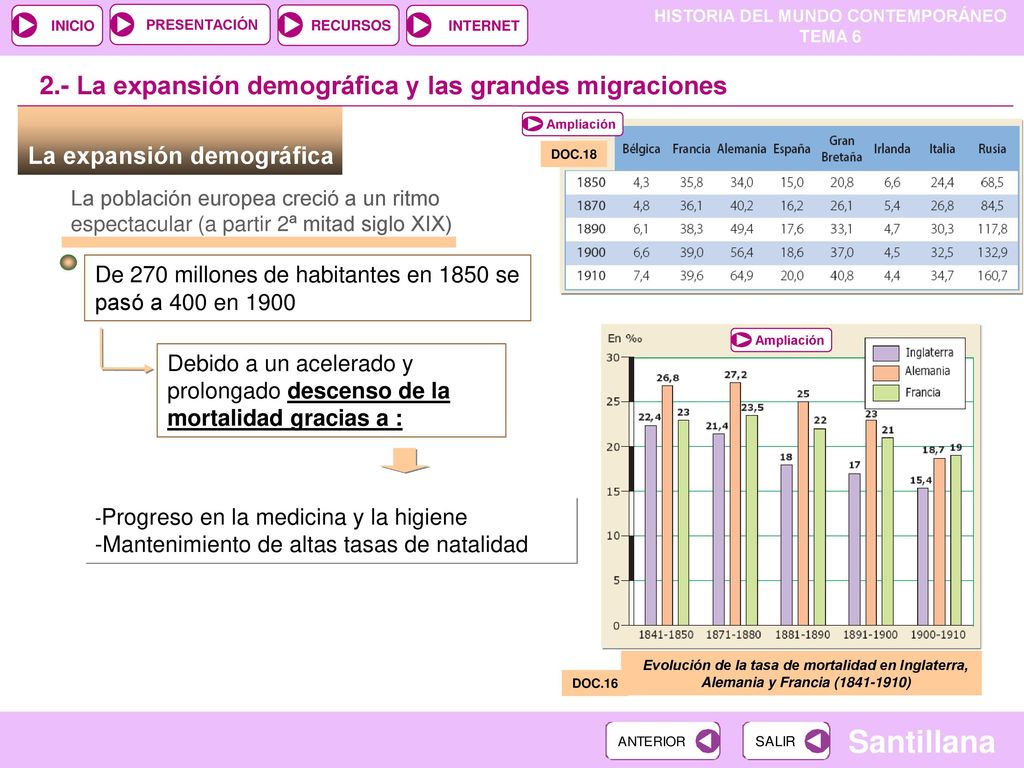The image size is (1024, 768).
Task: Go back with the ANTERIOR label
Action: (x=652, y=741)
